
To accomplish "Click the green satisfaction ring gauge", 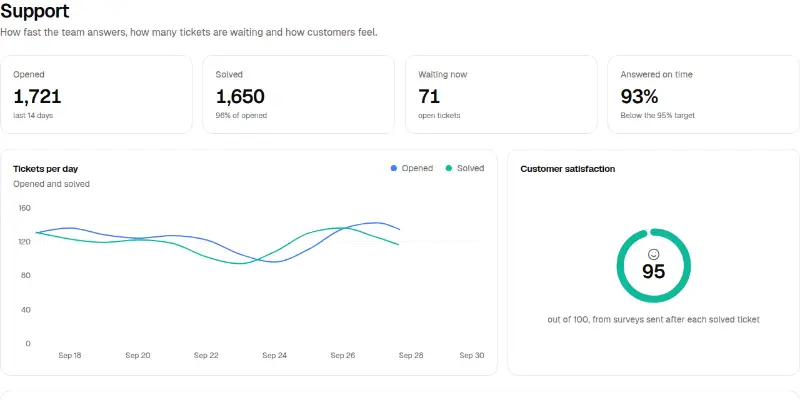I will [654, 266].
